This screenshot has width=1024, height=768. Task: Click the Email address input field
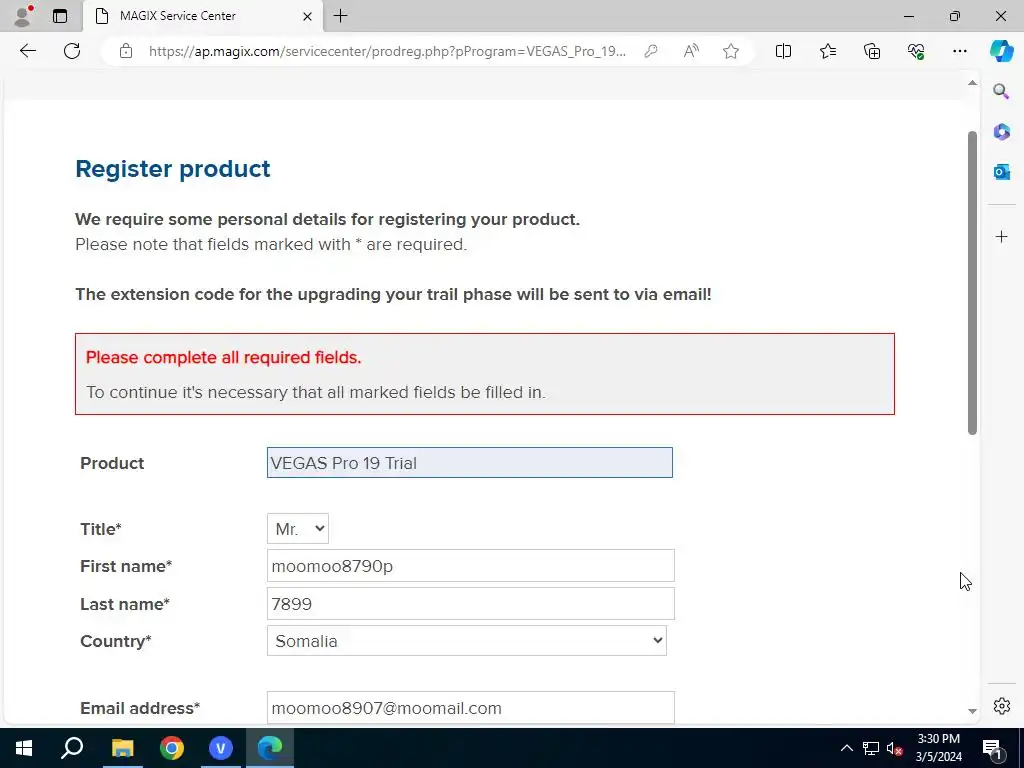(x=470, y=708)
